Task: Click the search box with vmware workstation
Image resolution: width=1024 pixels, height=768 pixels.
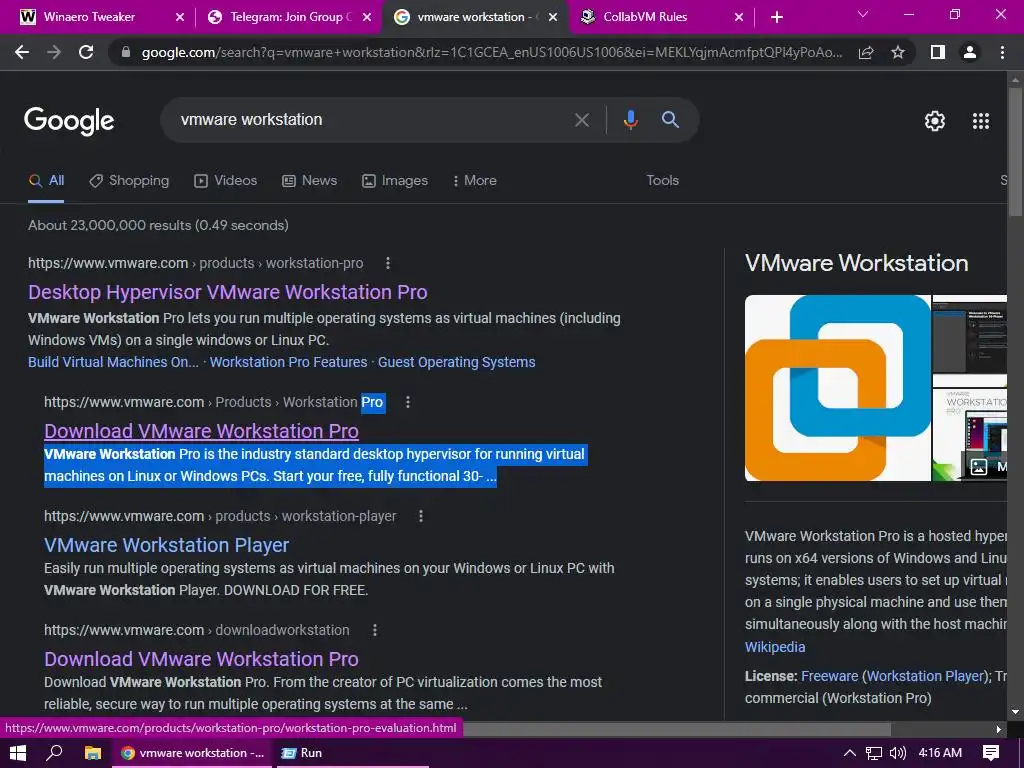Action: [372, 120]
